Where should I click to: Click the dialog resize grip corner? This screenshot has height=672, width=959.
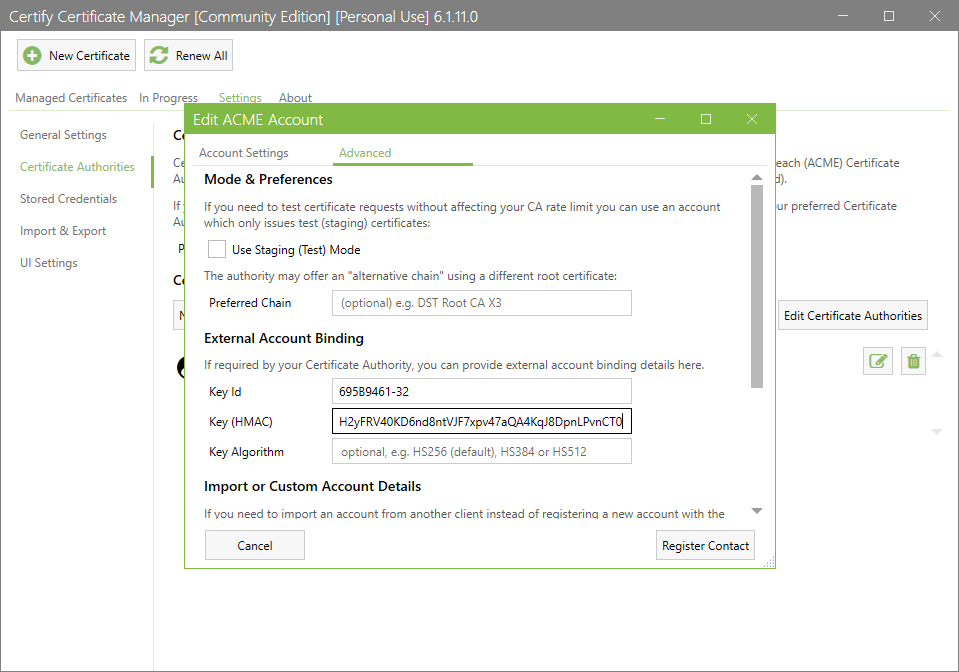pos(769,562)
